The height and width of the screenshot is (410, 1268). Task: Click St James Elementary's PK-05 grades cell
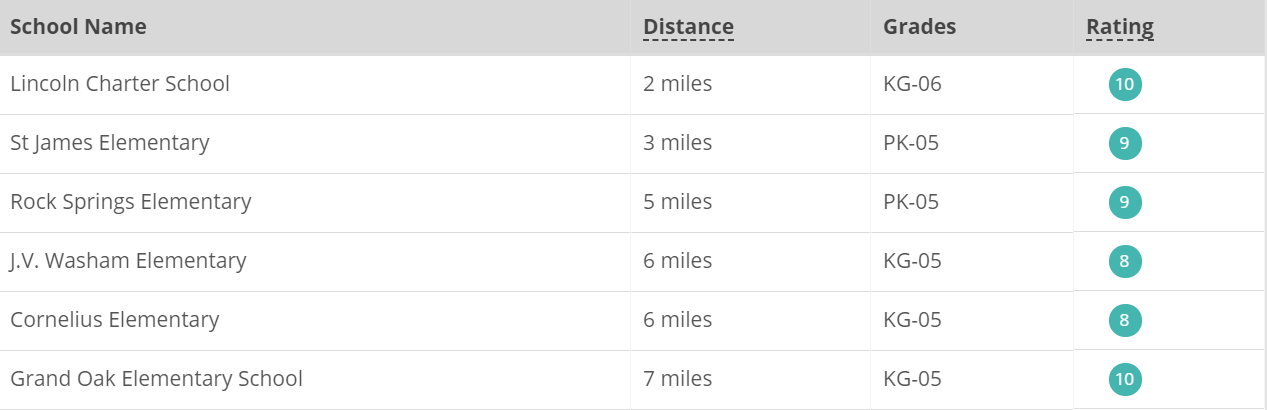point(910,143)
